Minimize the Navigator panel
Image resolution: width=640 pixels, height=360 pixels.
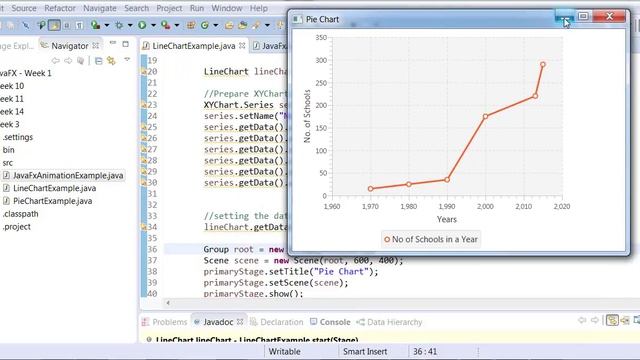(113, 43)
